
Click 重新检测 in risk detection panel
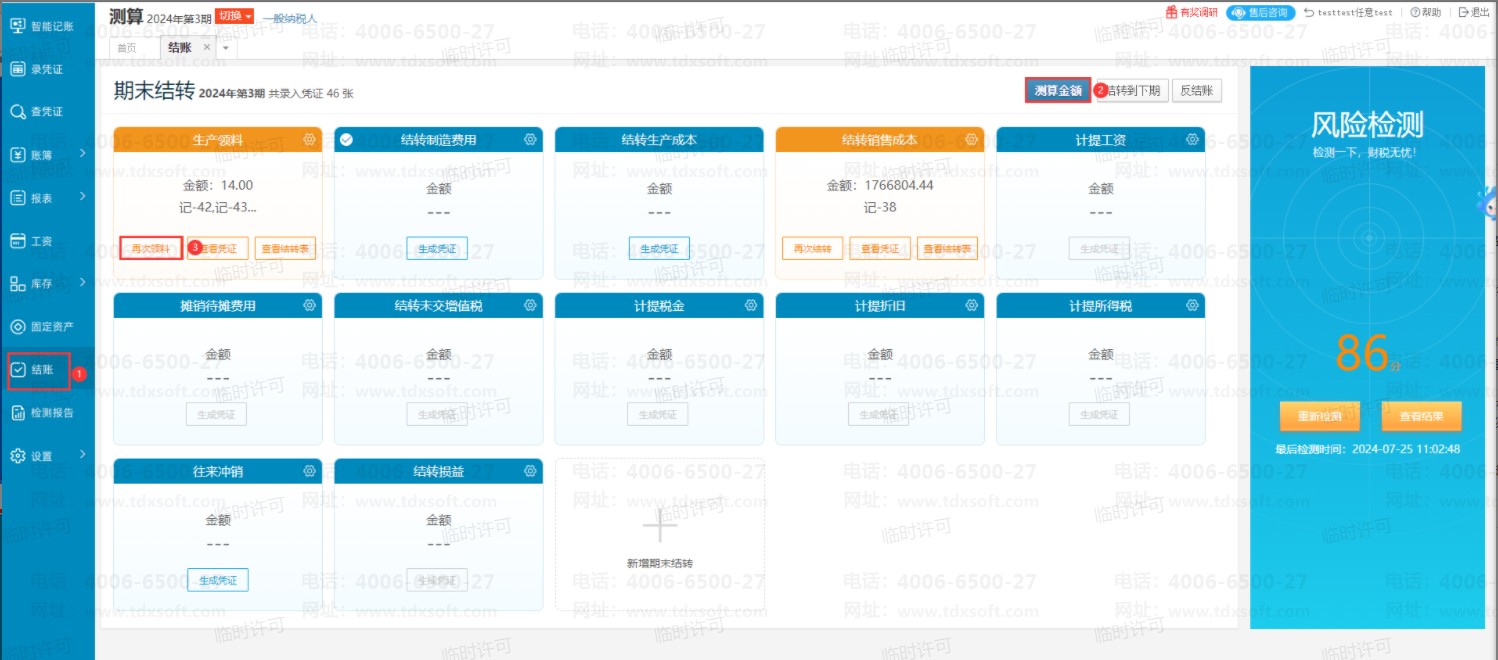(1318, 415)
